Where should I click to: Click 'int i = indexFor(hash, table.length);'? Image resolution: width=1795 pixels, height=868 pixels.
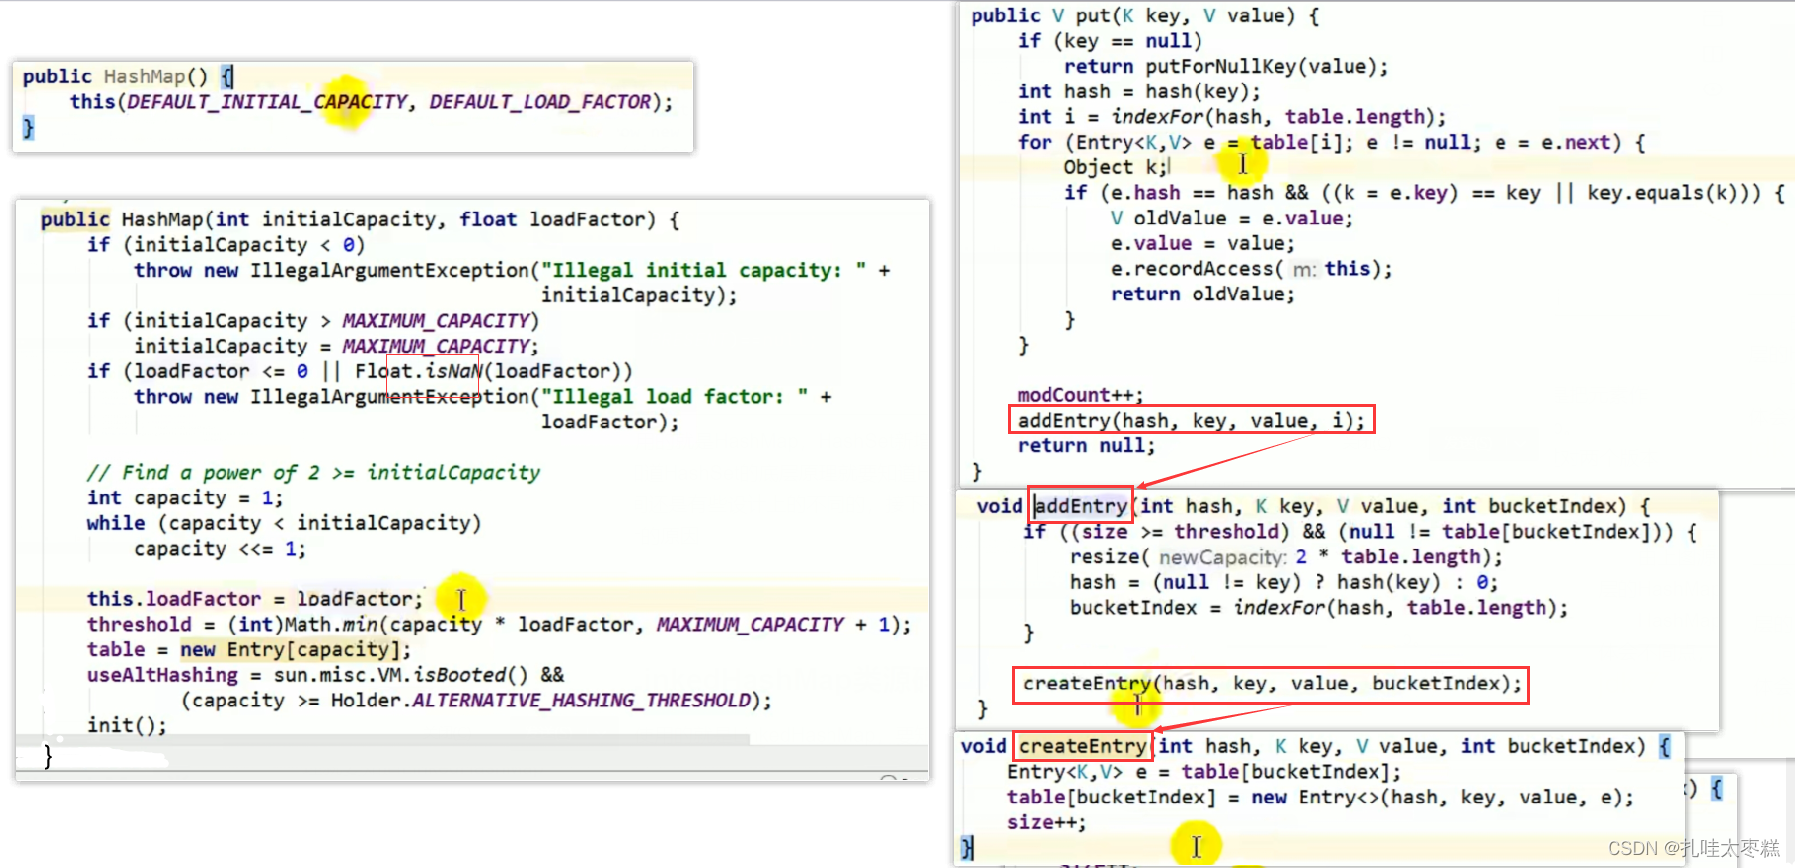click(x=1232, y=117)
